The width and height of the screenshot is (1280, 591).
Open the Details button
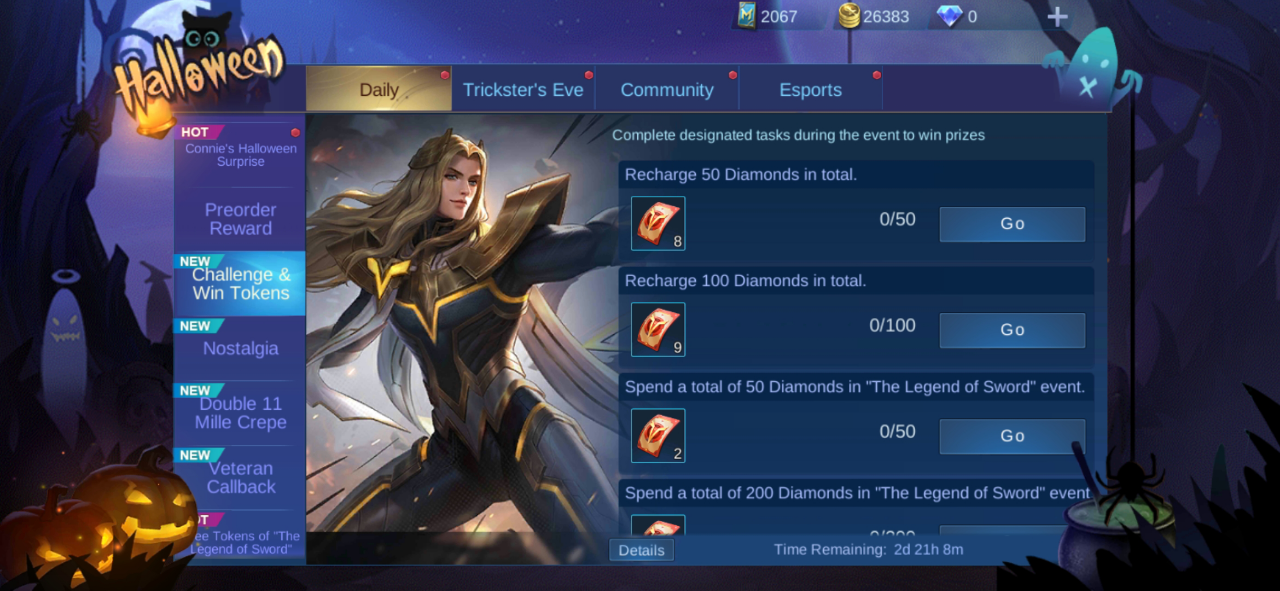click(x=641, y=550)
